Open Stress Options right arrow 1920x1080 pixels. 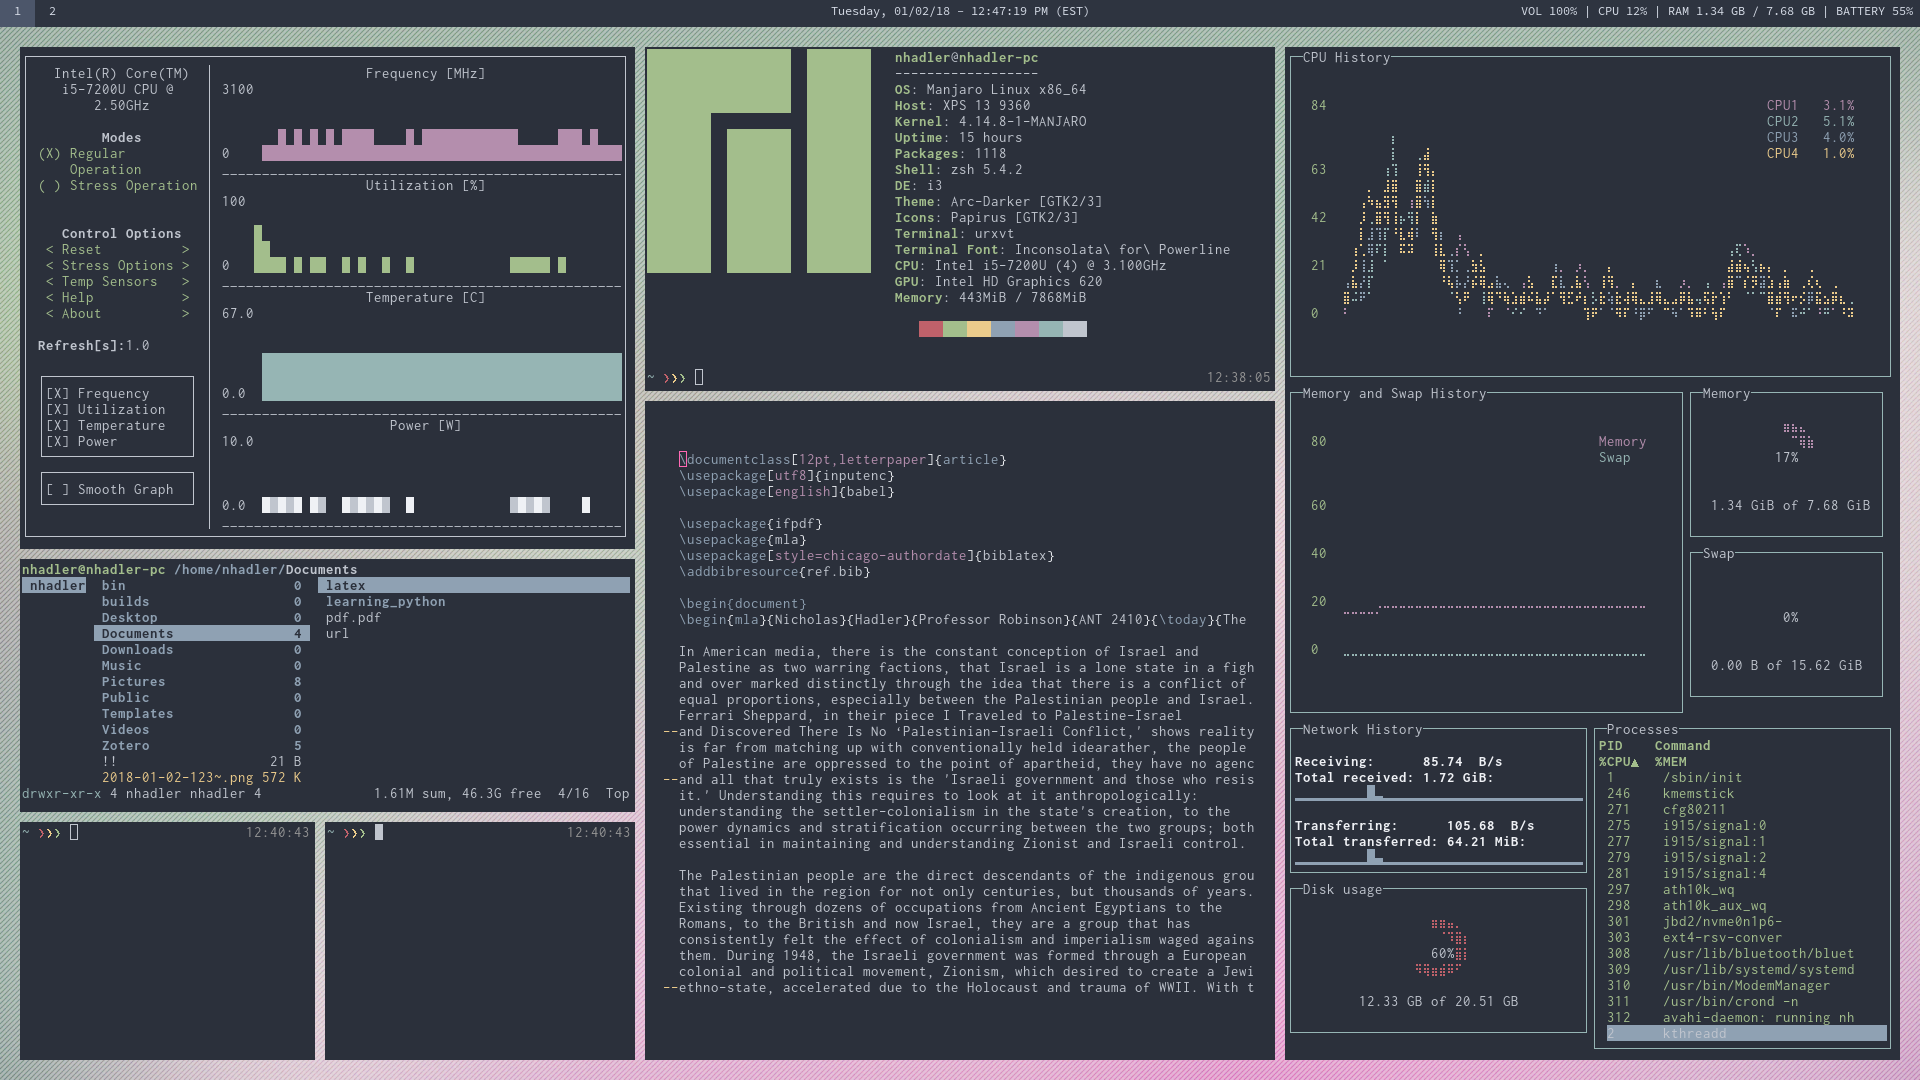tap(185, 266)
